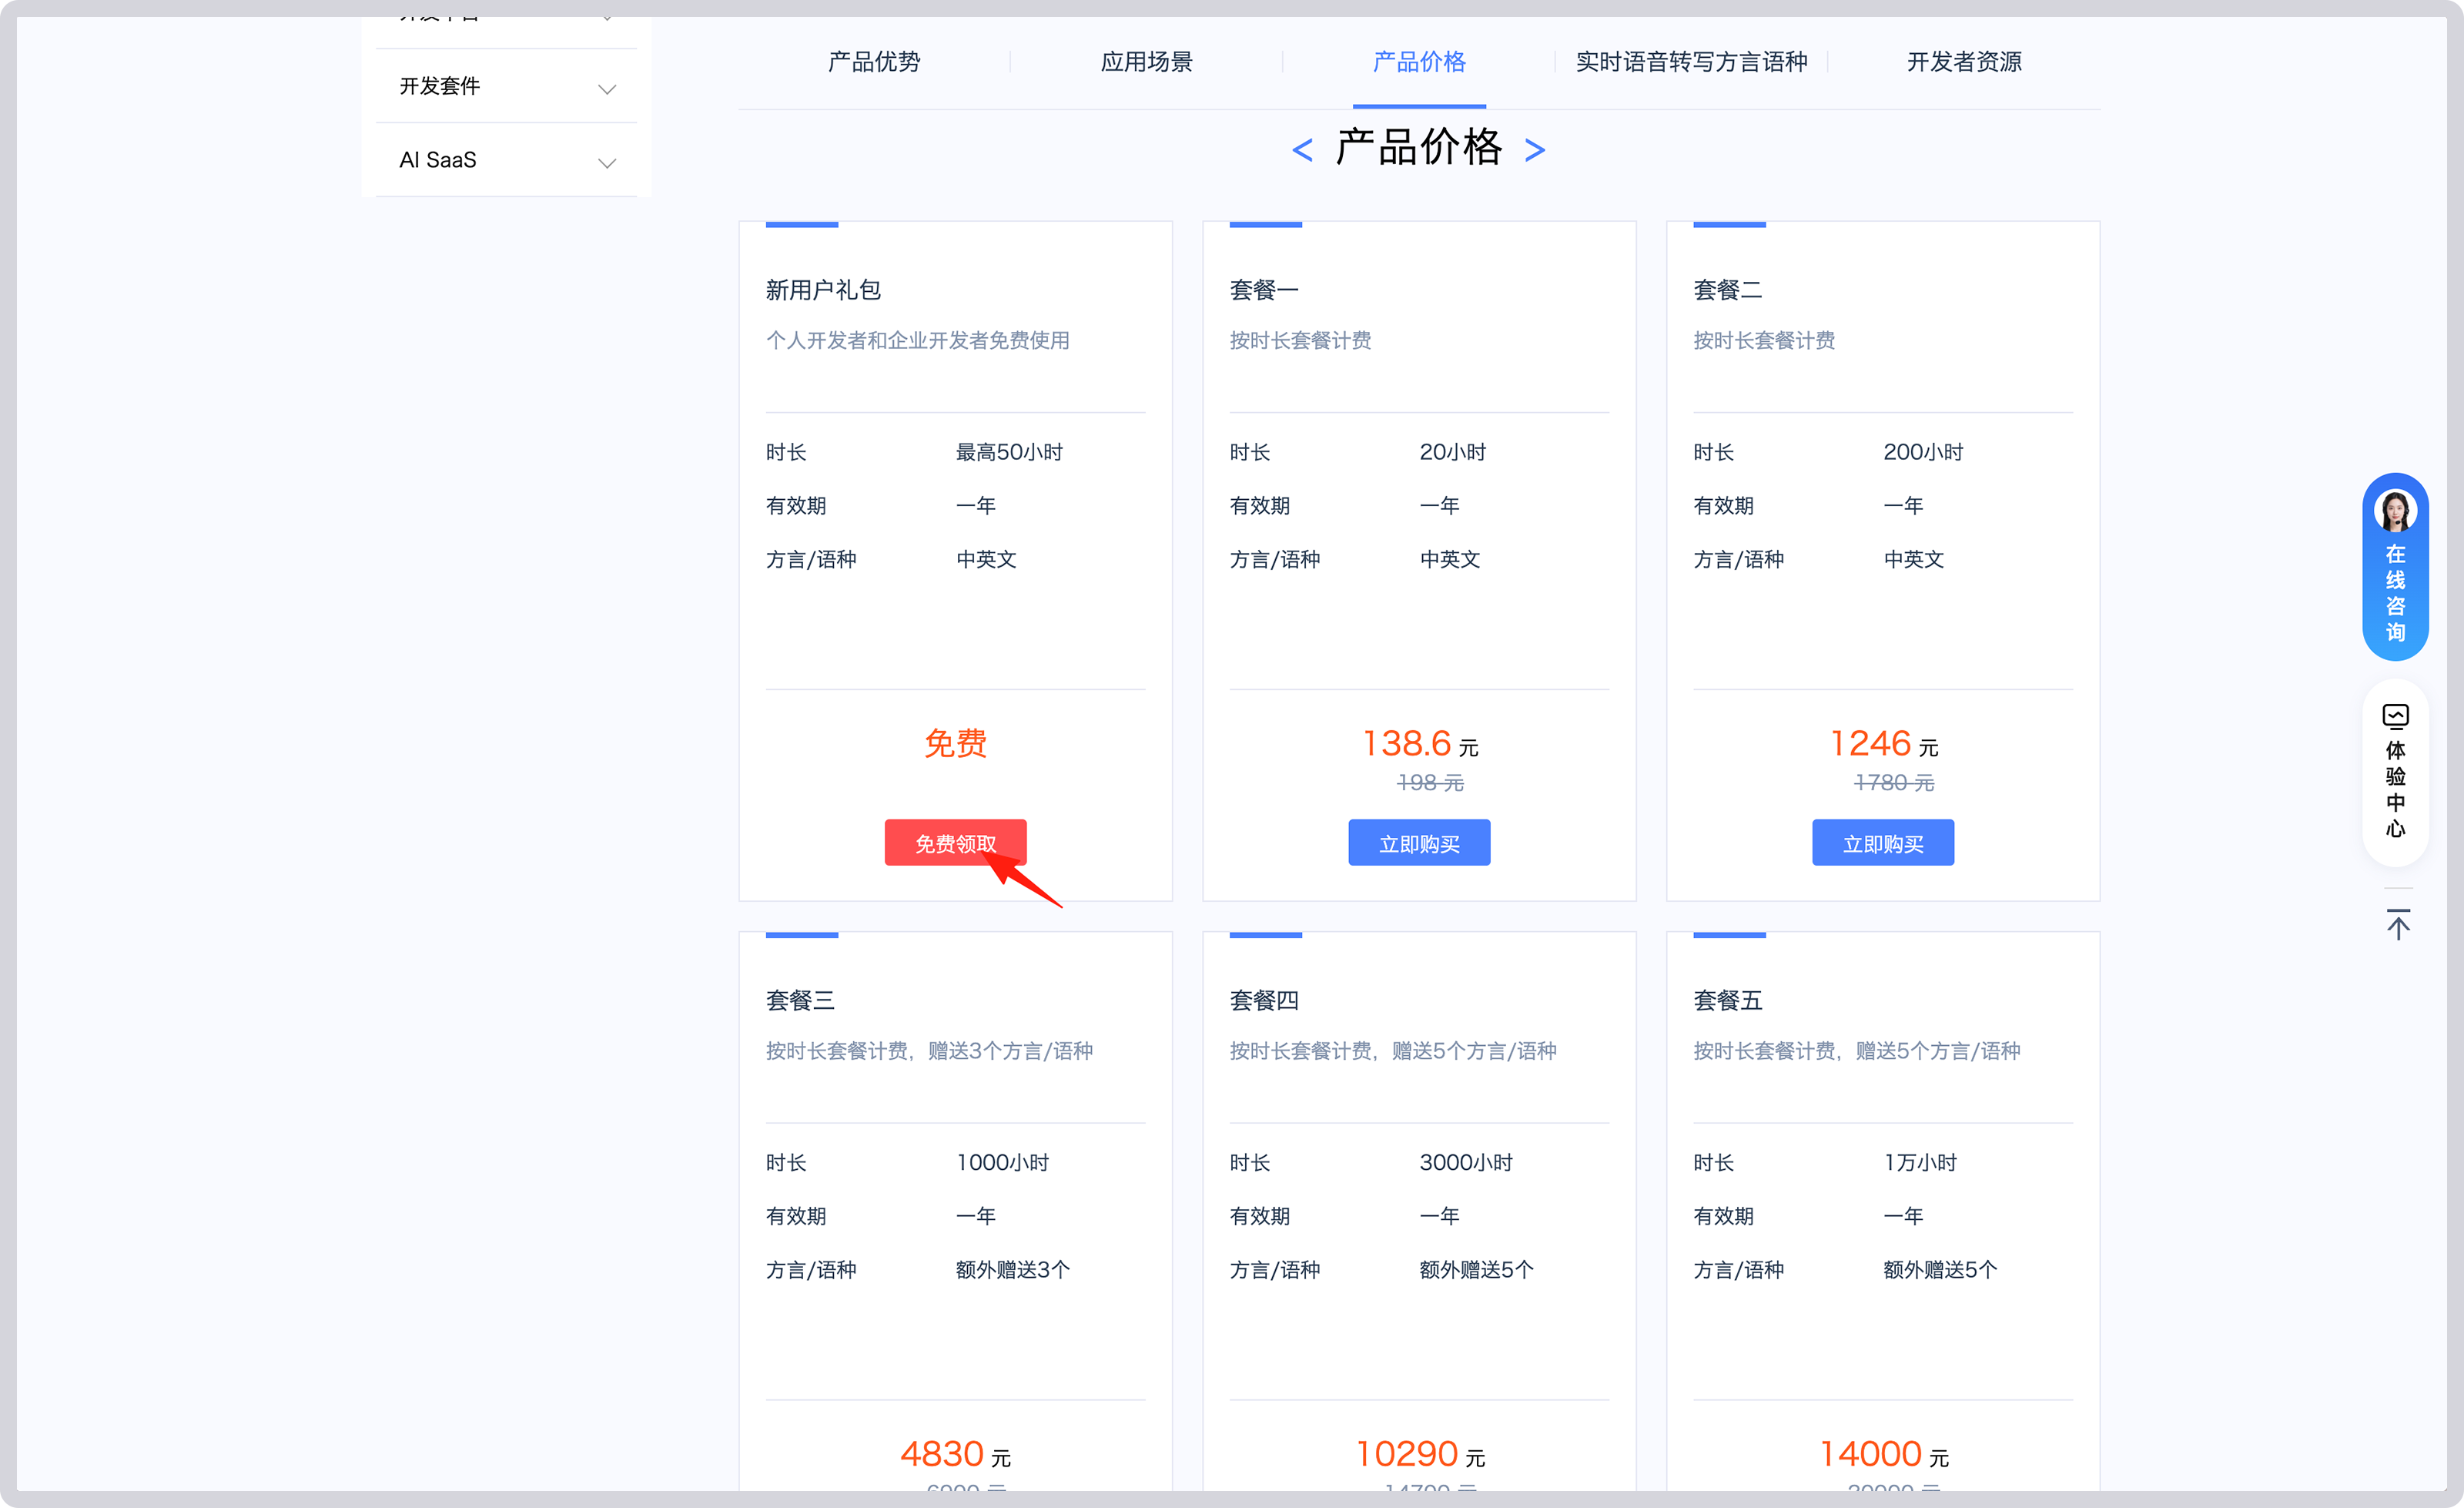Screen dimensions: 2464x1508
Task: Select the currently active 产品价格 tab
Action: pos(1419,61)
